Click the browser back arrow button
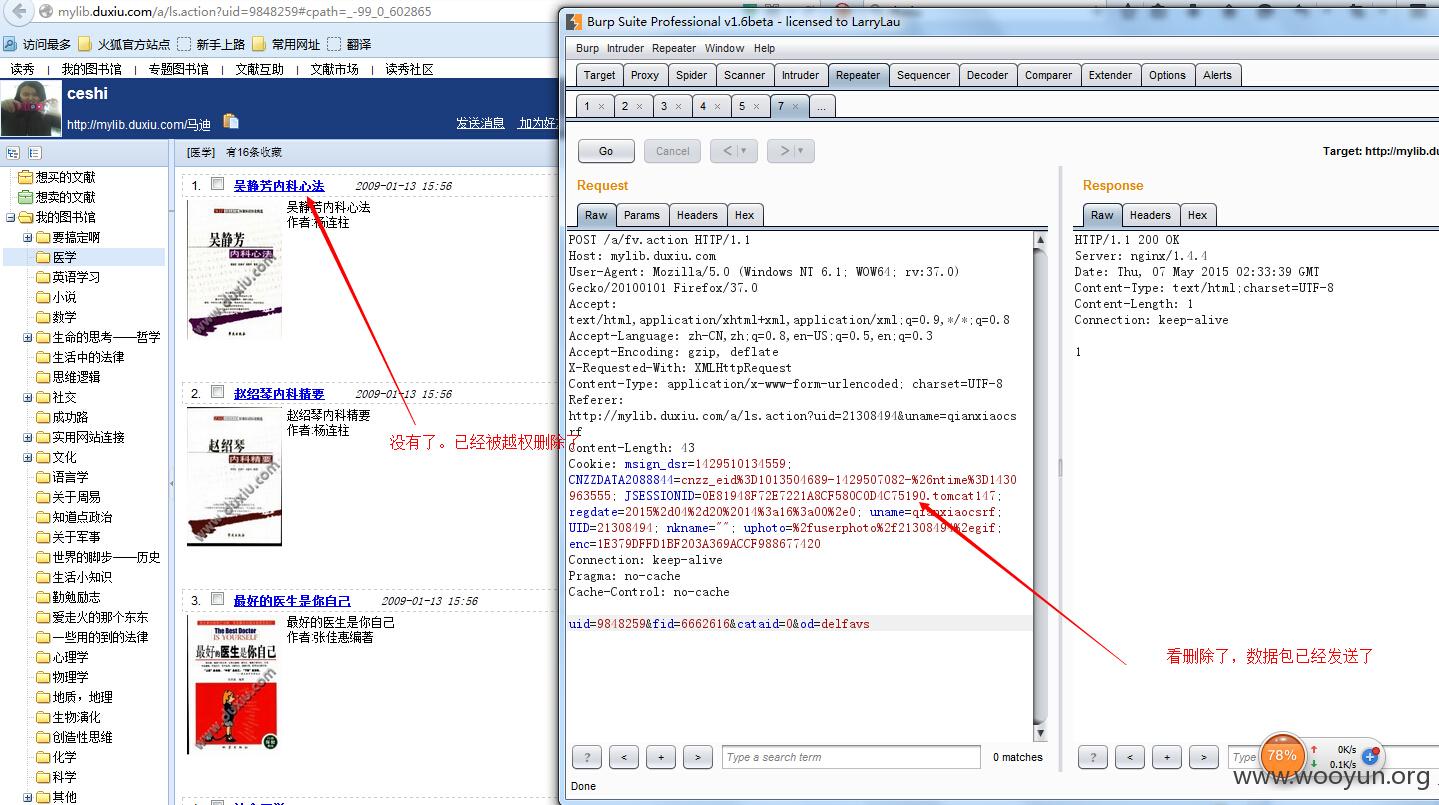Image resolution: width=1439 pixels, height=805 pixels. (17, 12)
